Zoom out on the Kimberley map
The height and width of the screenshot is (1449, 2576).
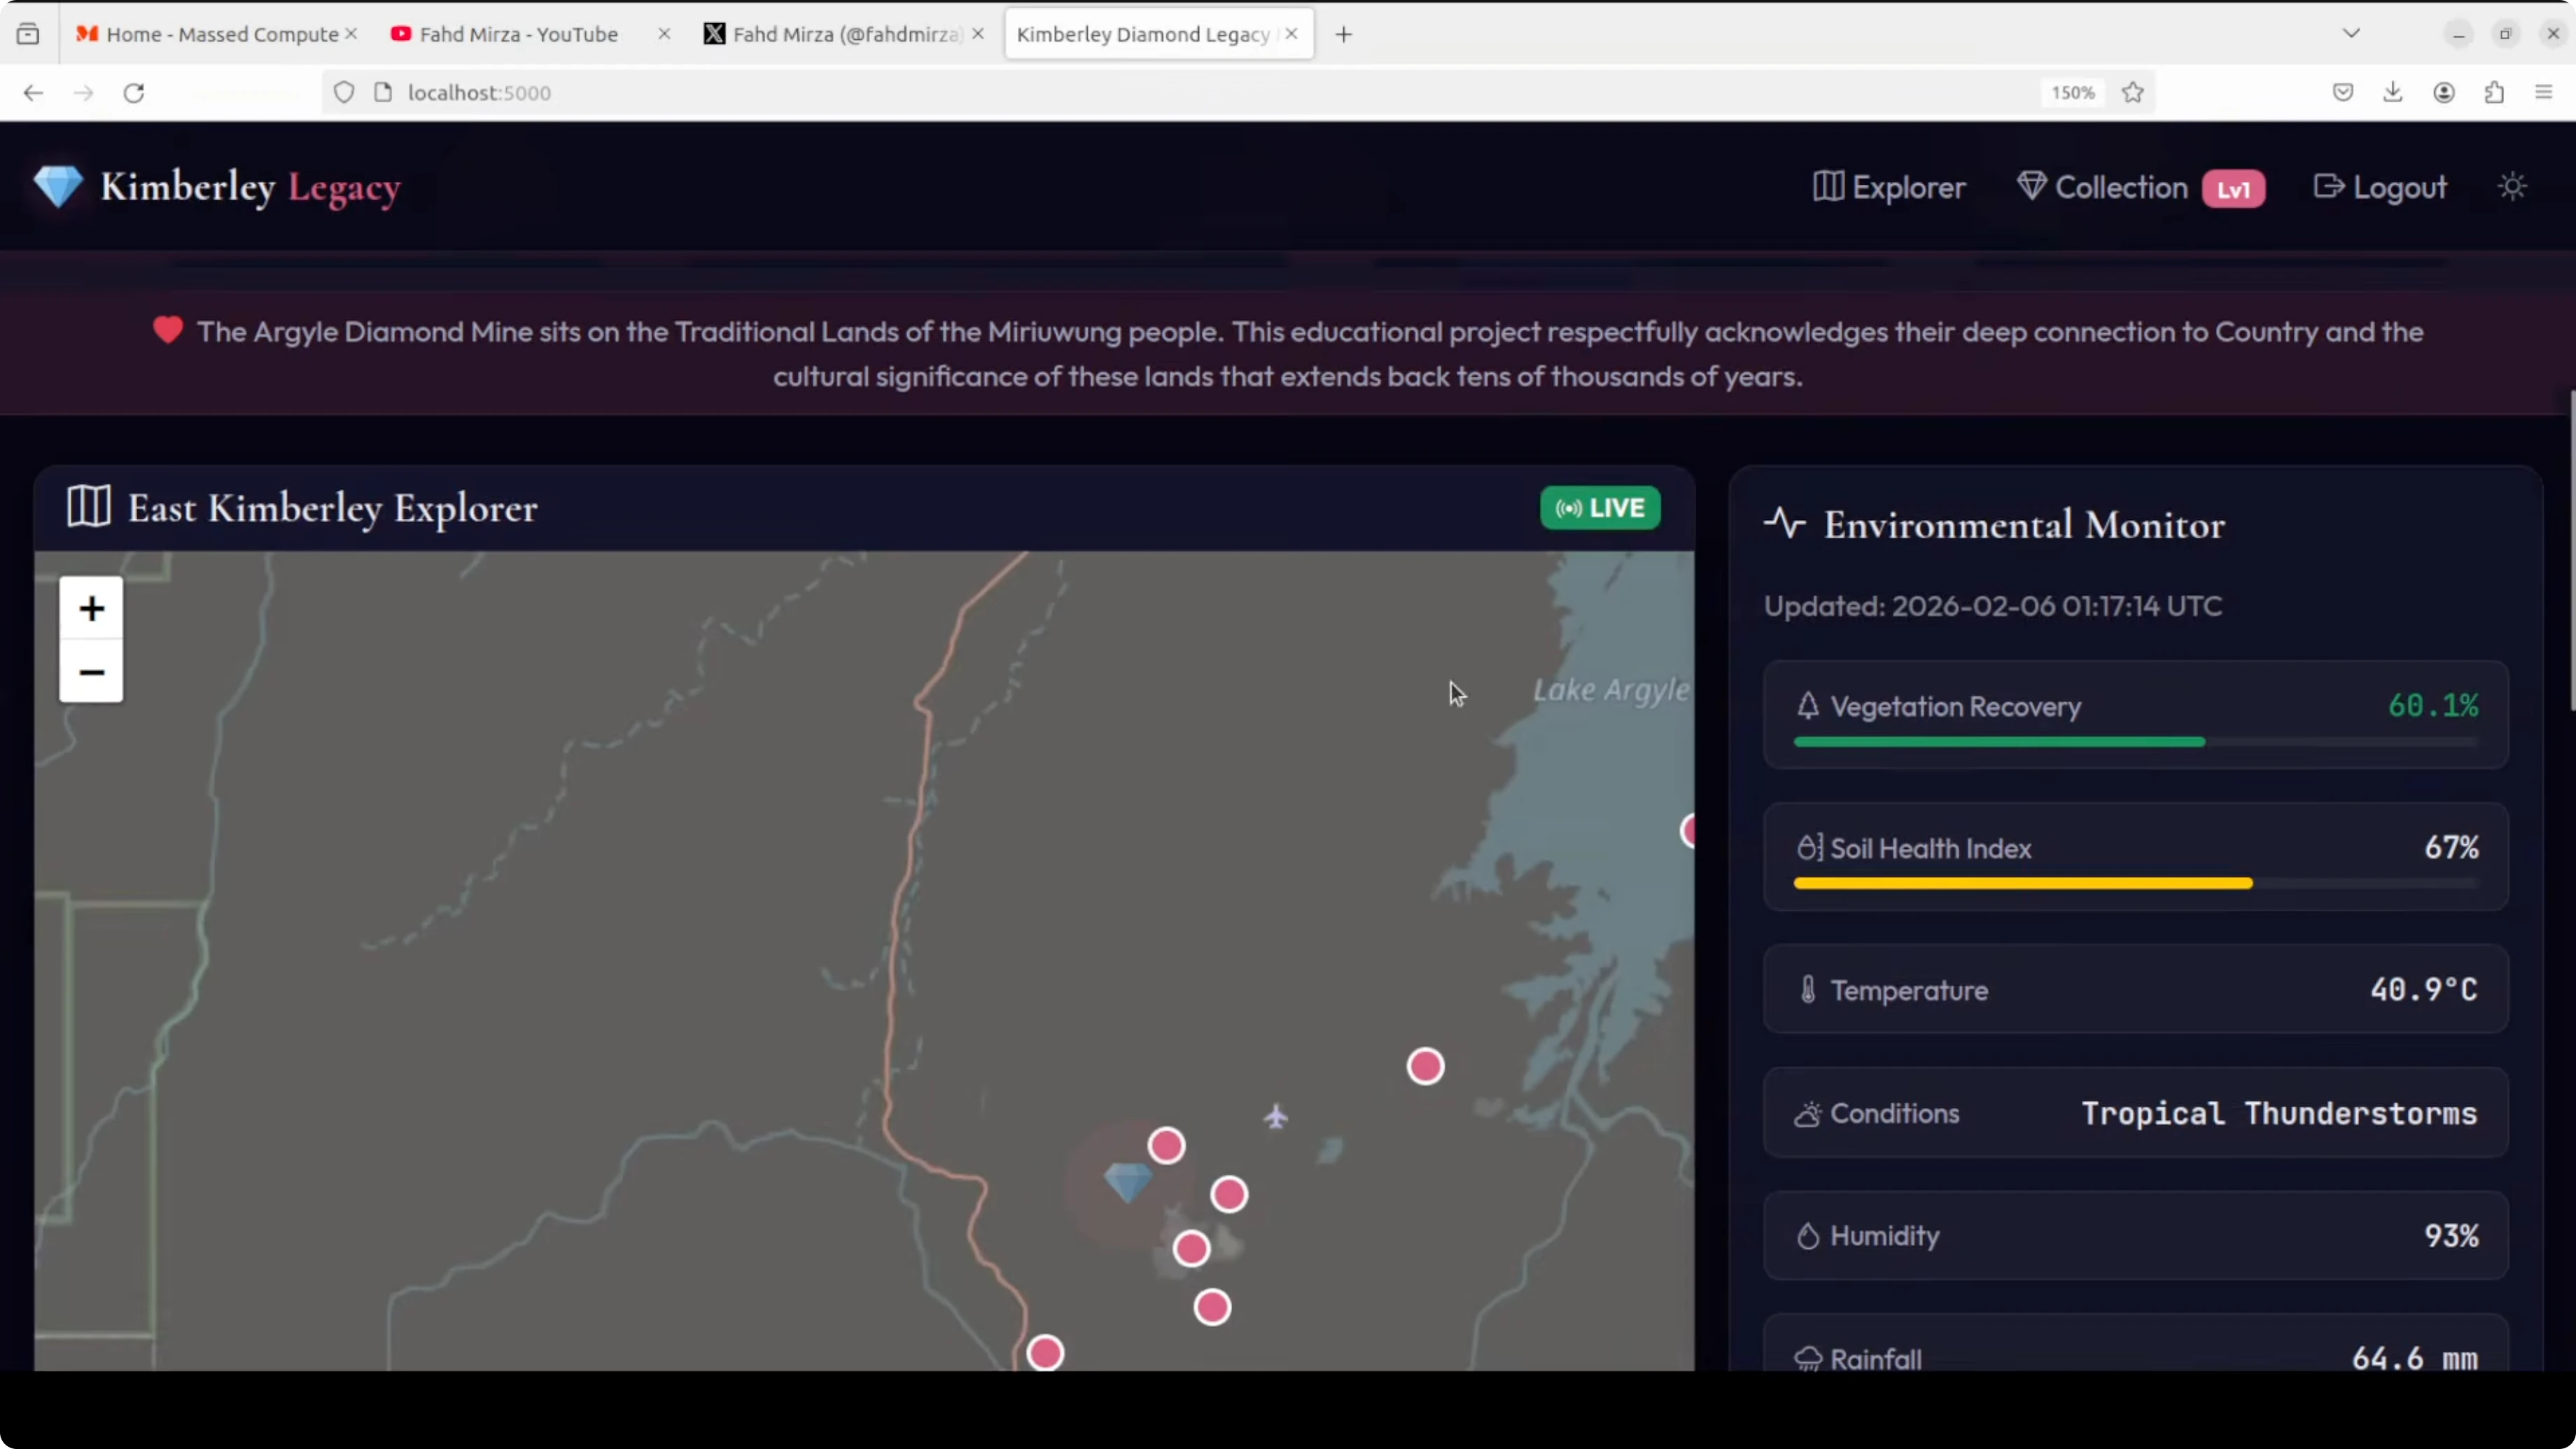tap(91, 672)
